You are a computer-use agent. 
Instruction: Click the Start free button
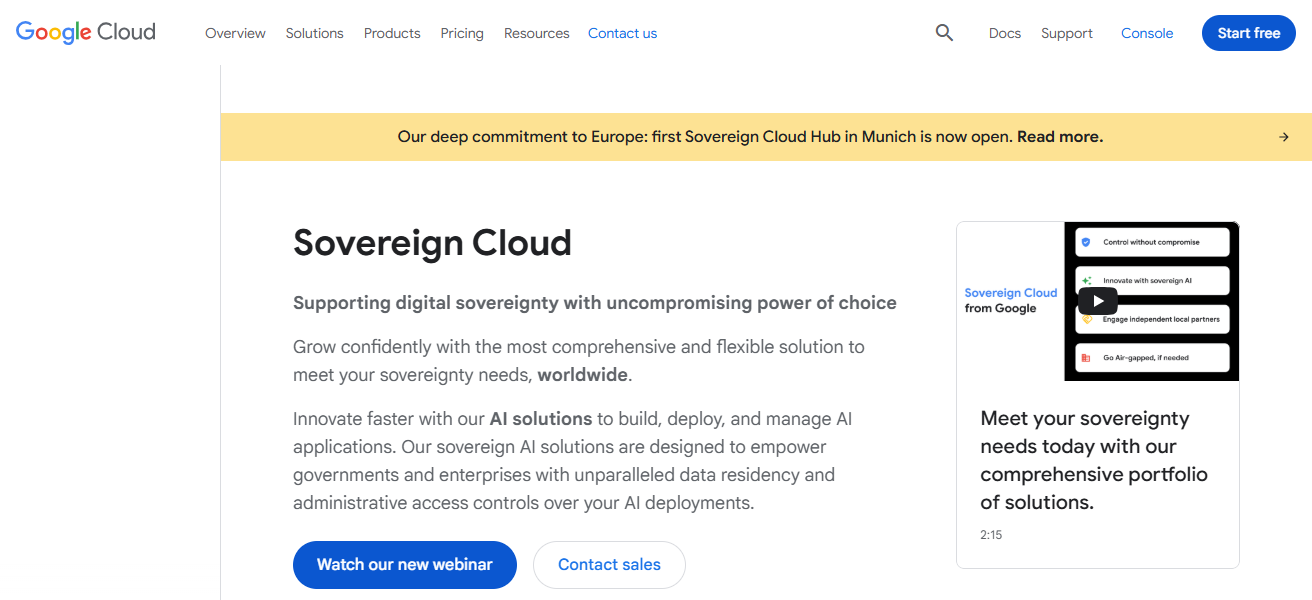click(x=1248, y=32)
